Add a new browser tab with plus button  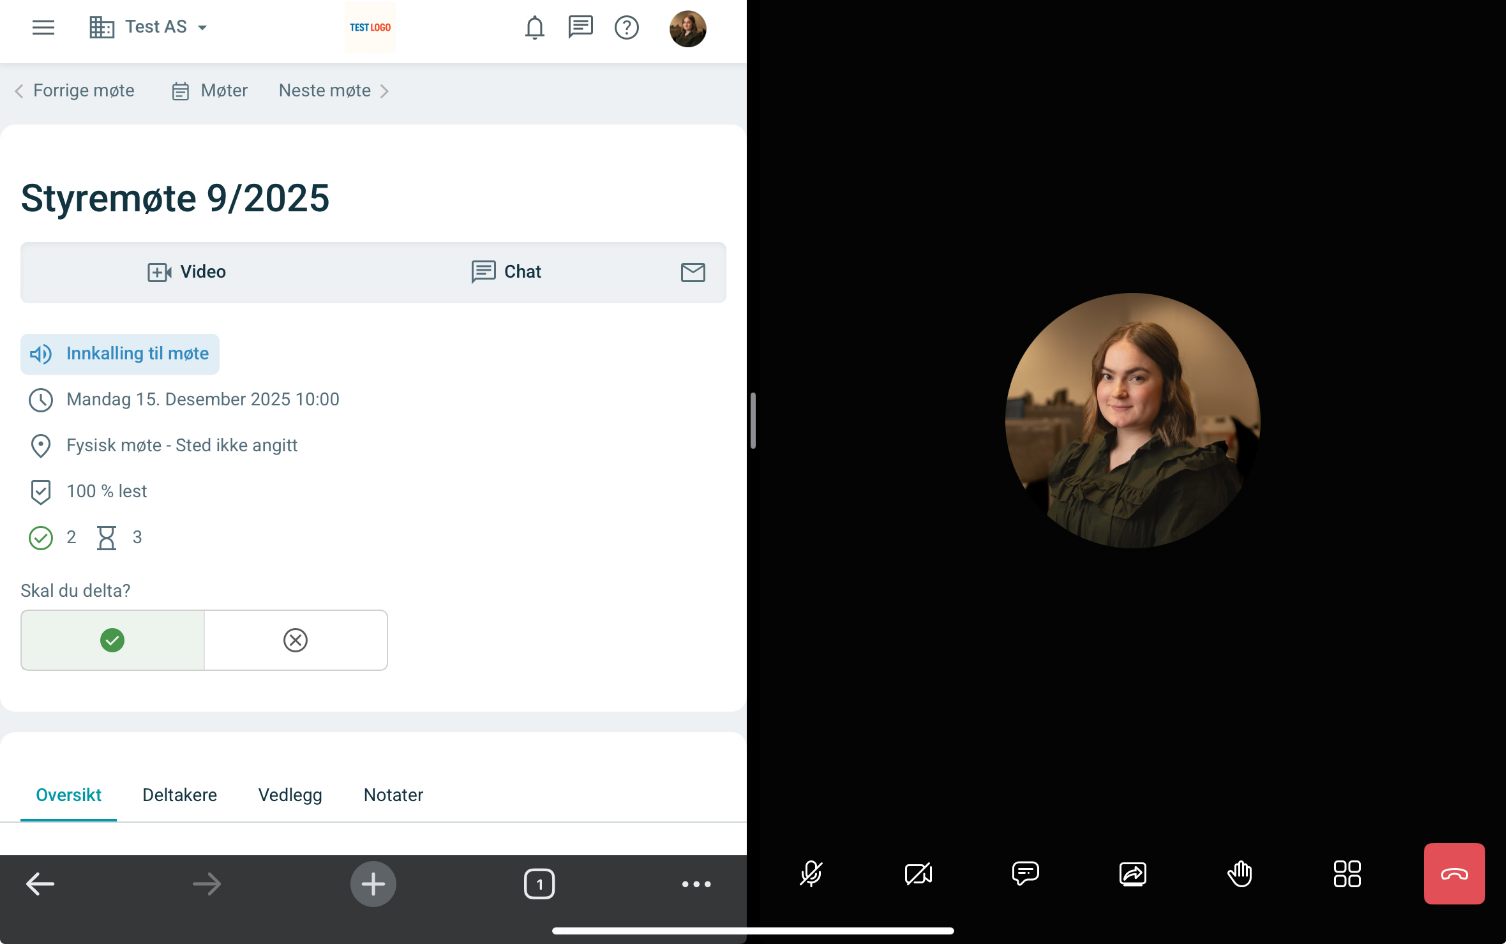click(373, 884)
